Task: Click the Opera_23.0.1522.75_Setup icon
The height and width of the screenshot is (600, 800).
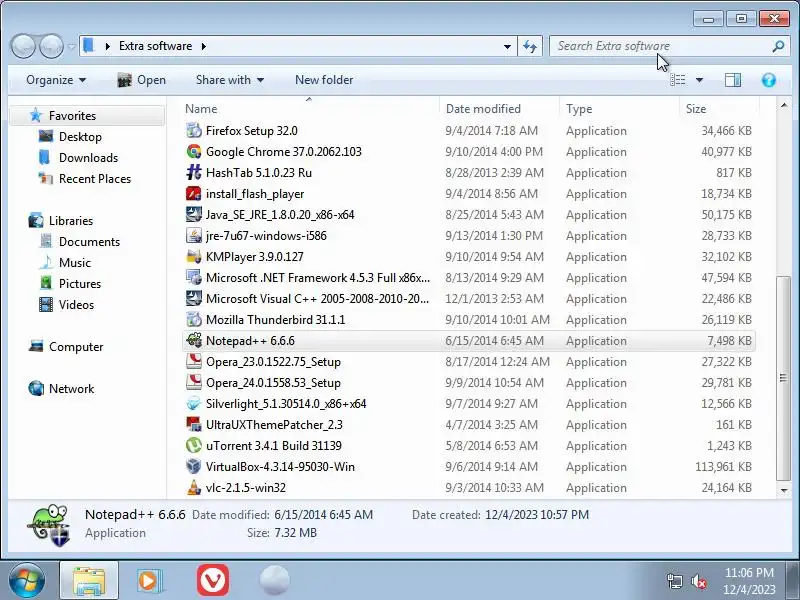Action: point(194,362)
